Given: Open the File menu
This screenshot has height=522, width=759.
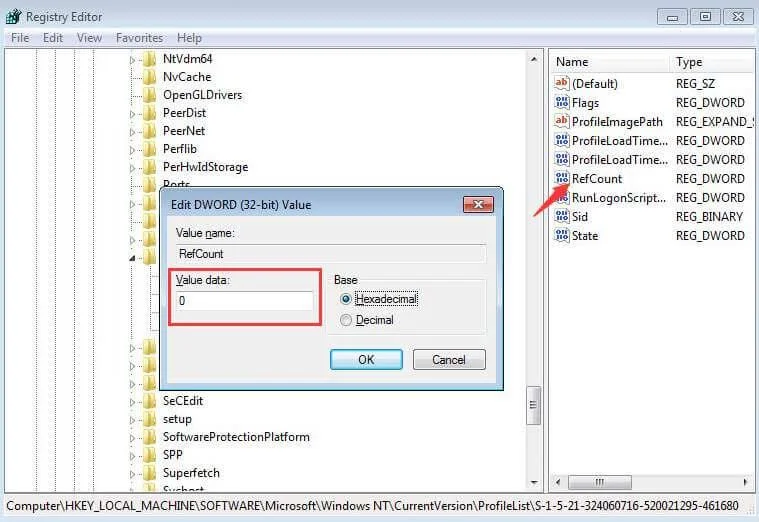Looking at the screenshot, I should point(20,38).
